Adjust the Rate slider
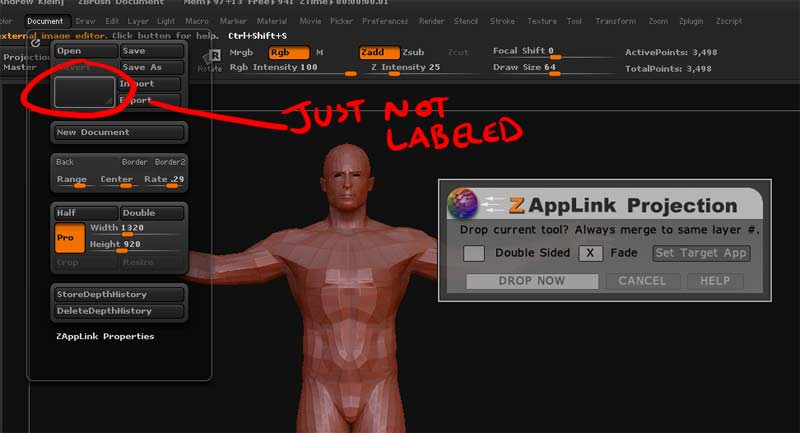This screenshot has width=800, height=433. (x=164, y=181)
